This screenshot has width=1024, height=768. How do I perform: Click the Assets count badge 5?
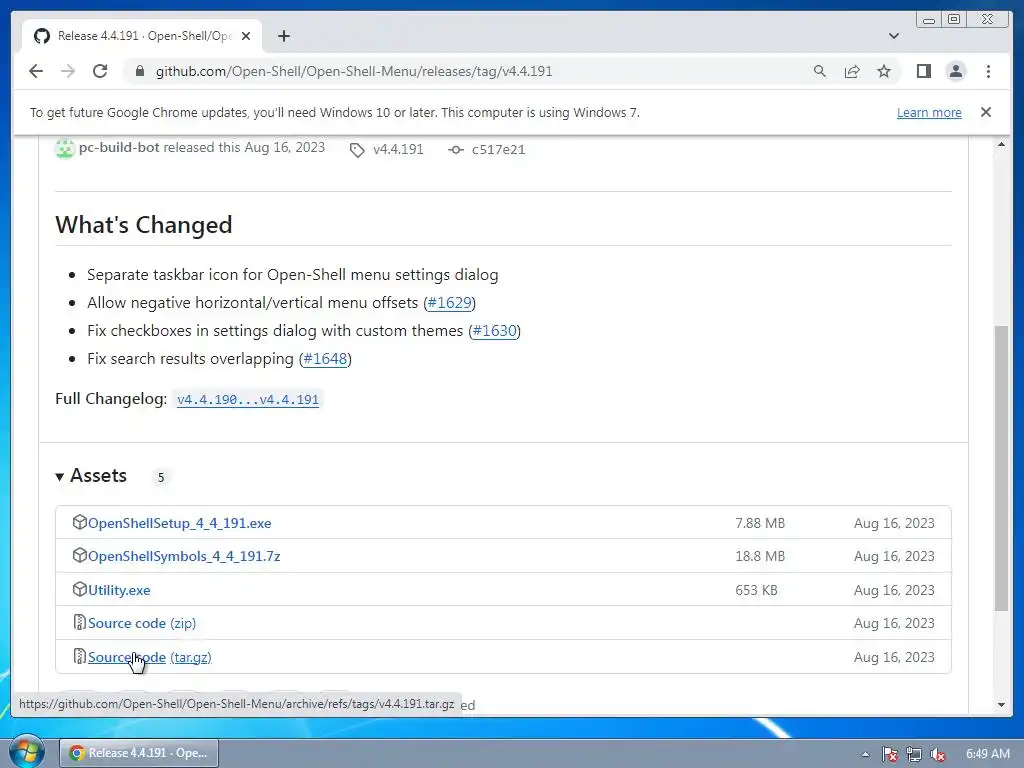tap(161, 477)
